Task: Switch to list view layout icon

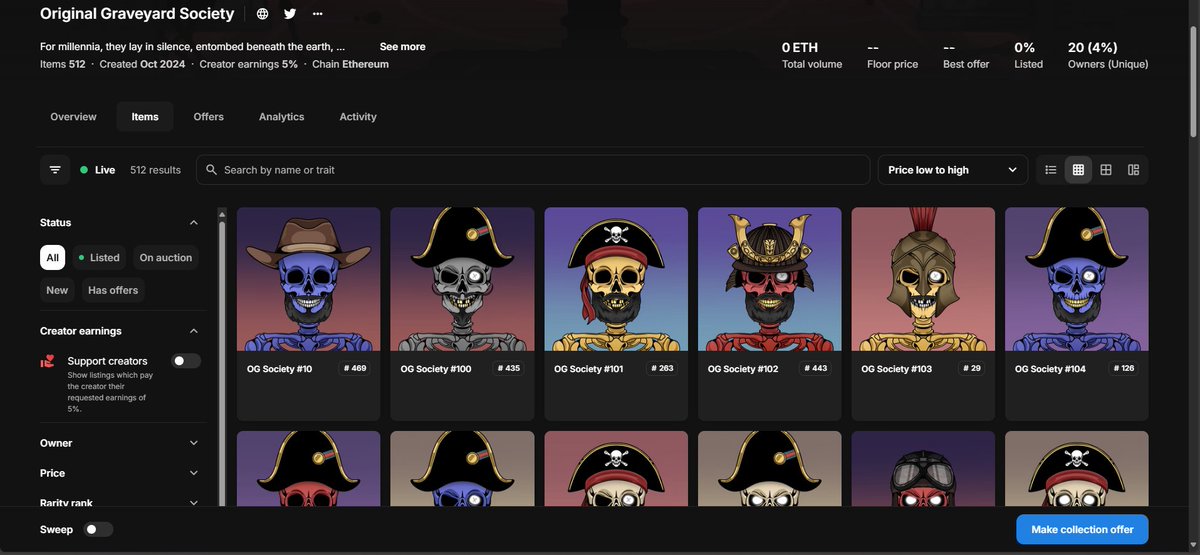Action: pyautogui.click(x=1051, y=170)
